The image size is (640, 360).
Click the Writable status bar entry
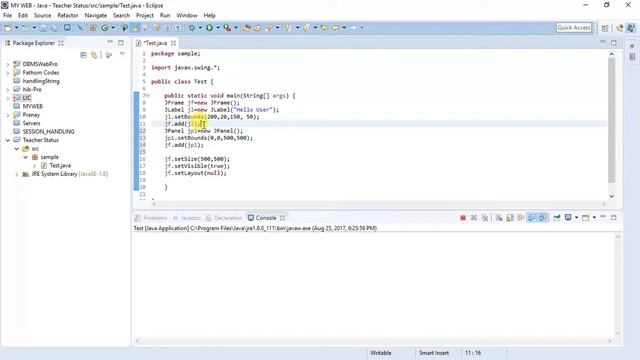tap(381, 353)
